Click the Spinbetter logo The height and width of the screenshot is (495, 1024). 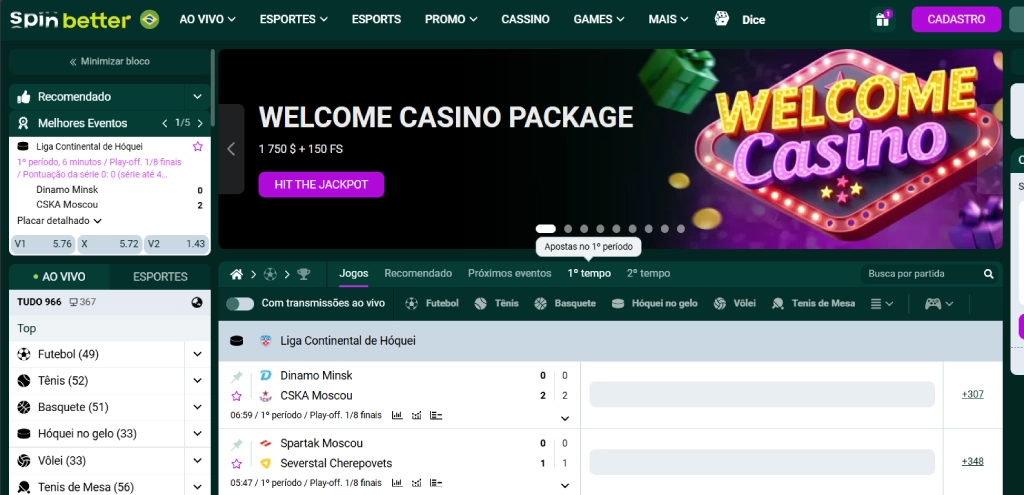70,20
